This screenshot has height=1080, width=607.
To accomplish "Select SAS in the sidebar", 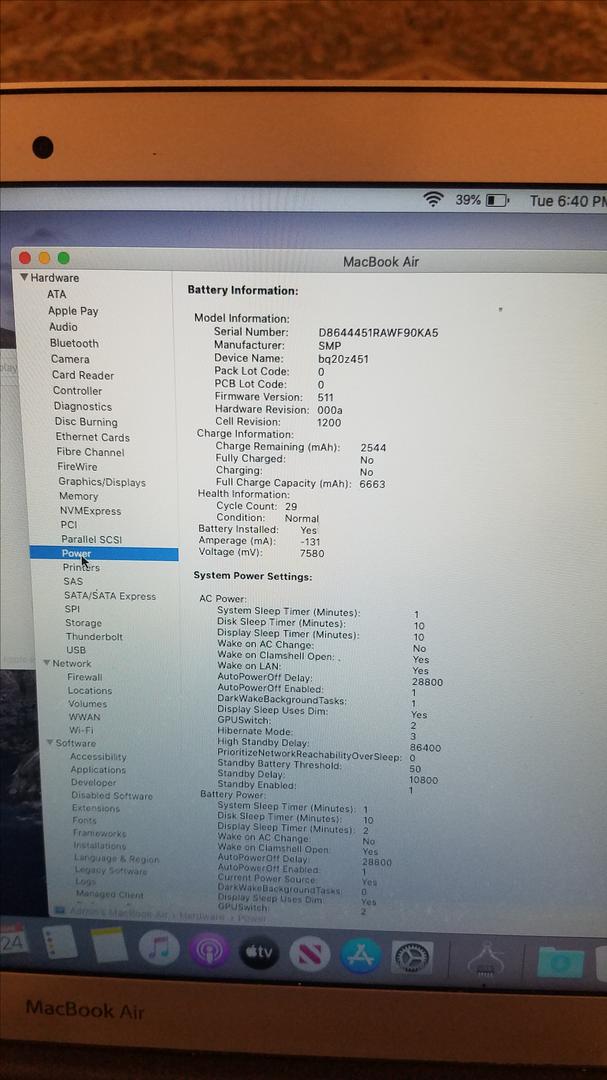I will pos(73,581).
